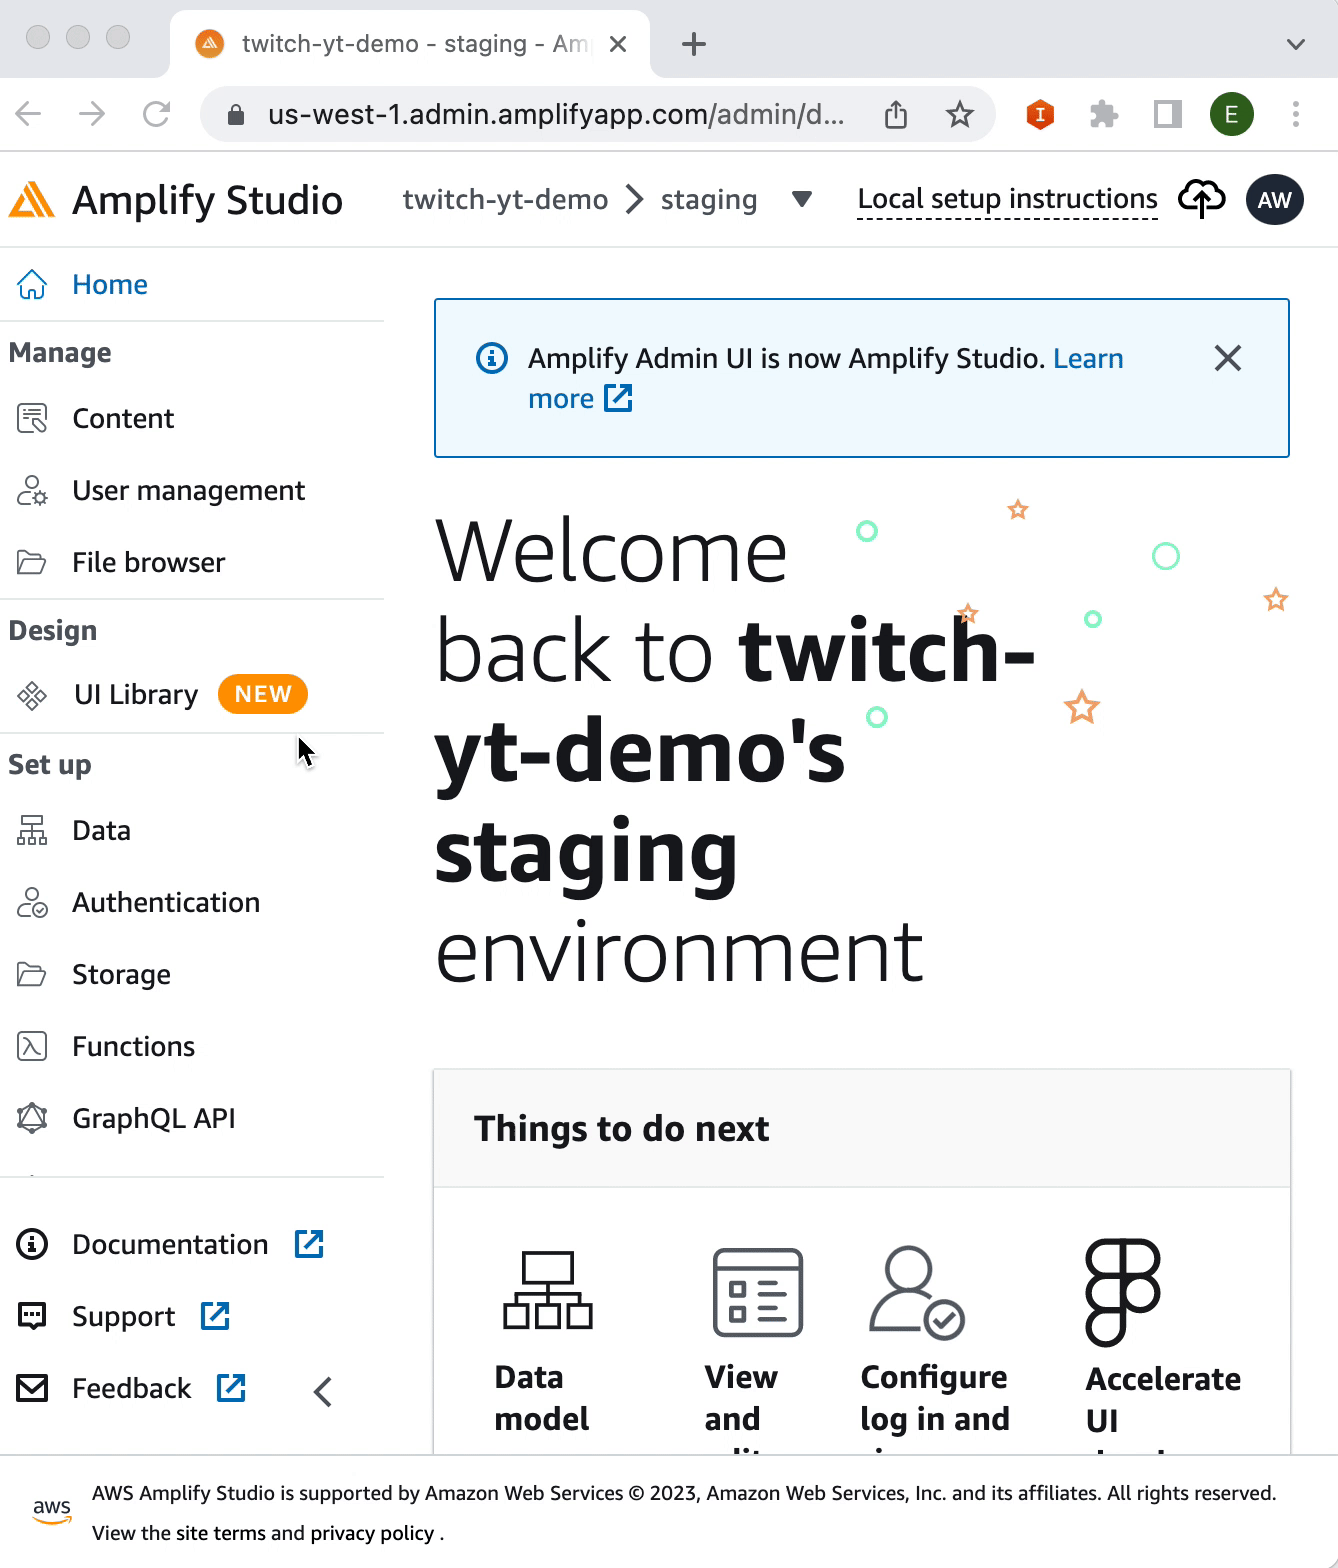
Task: Click the AWS logo in footer
Action: point(52,1511)
